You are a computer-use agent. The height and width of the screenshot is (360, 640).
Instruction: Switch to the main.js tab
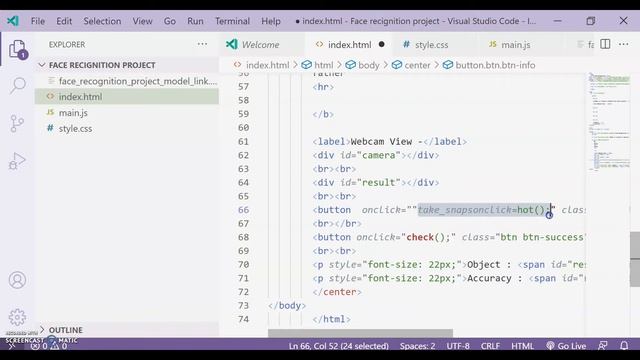[516, 44]
